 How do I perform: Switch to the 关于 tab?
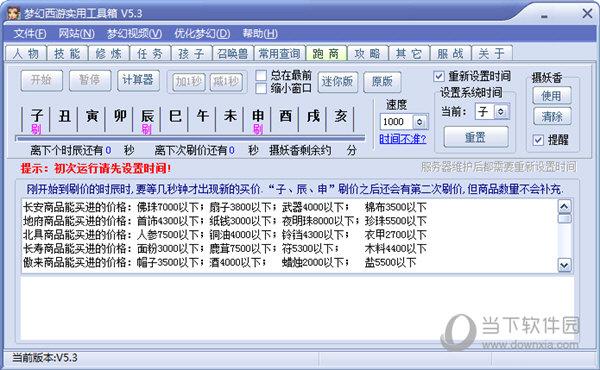[492, 54]
